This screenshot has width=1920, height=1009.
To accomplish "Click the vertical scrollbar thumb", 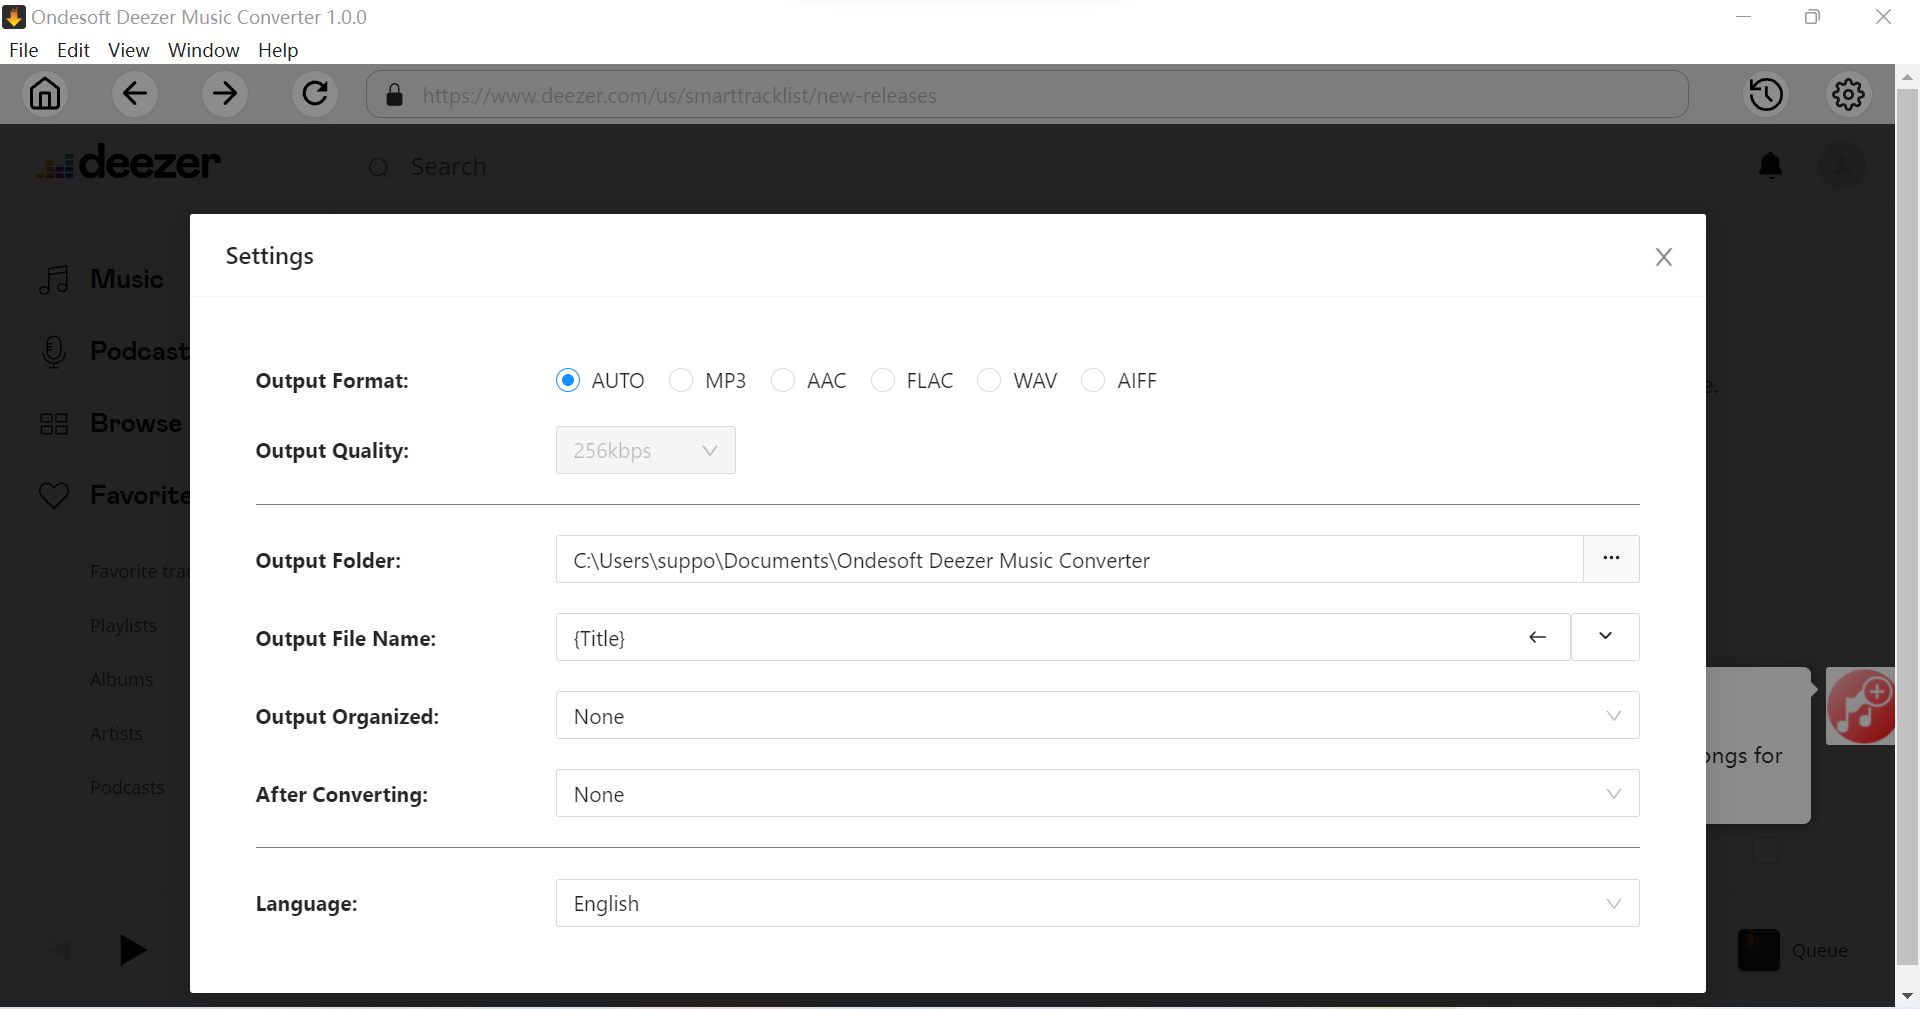I will 1907,527.
